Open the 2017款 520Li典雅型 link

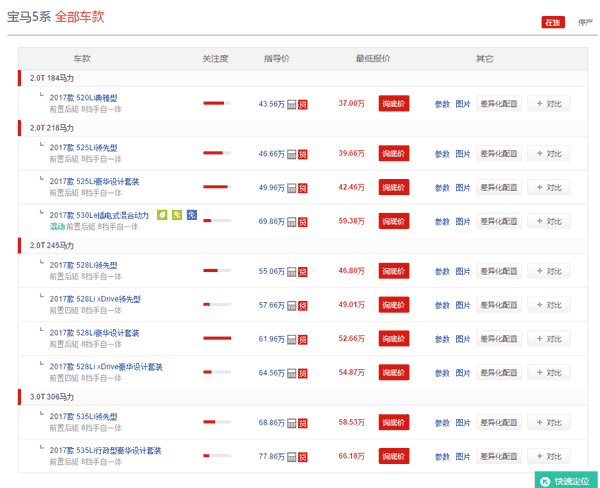tap(83, 98)
